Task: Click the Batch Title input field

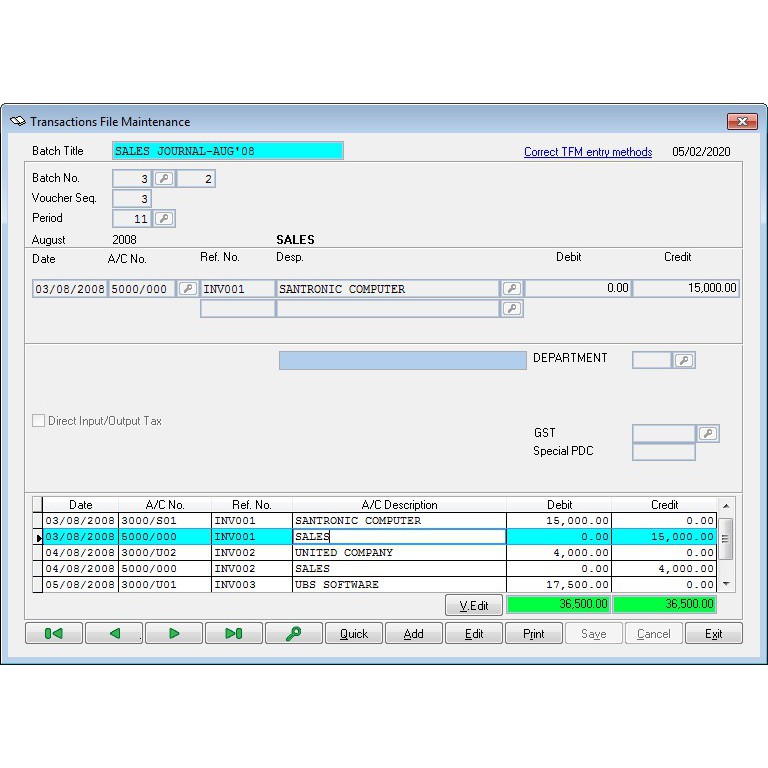Action: click(227, 151)
